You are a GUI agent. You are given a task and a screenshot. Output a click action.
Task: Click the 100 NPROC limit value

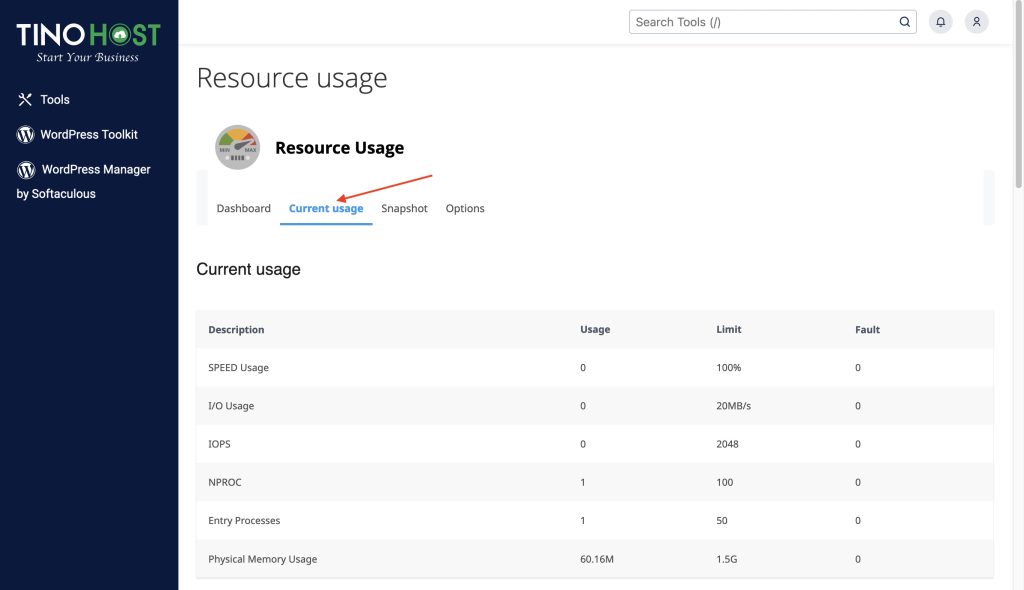725,482
